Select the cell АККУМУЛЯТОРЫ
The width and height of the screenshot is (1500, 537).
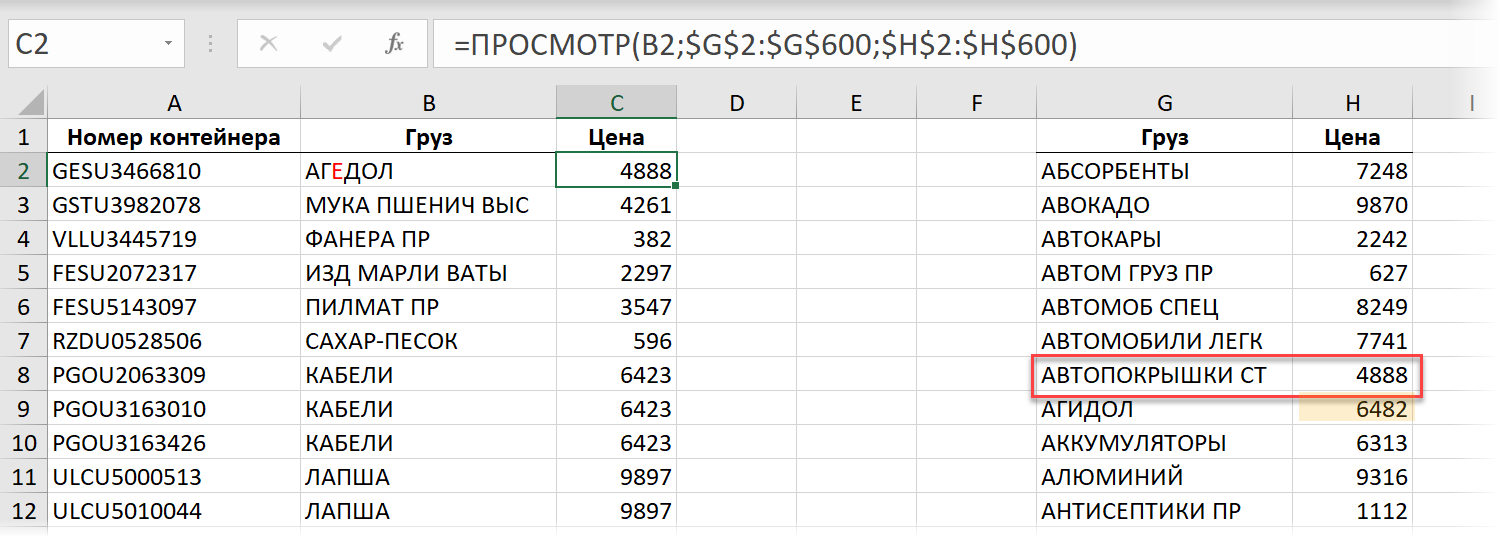(x=1165, y=443)
